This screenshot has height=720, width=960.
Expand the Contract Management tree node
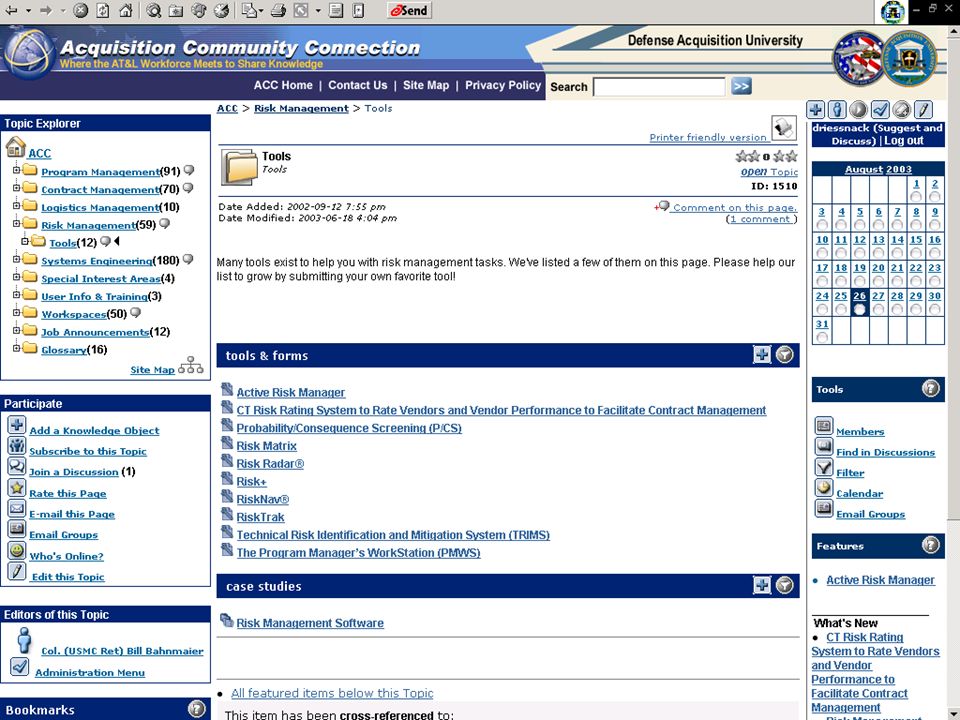(17, 187)
